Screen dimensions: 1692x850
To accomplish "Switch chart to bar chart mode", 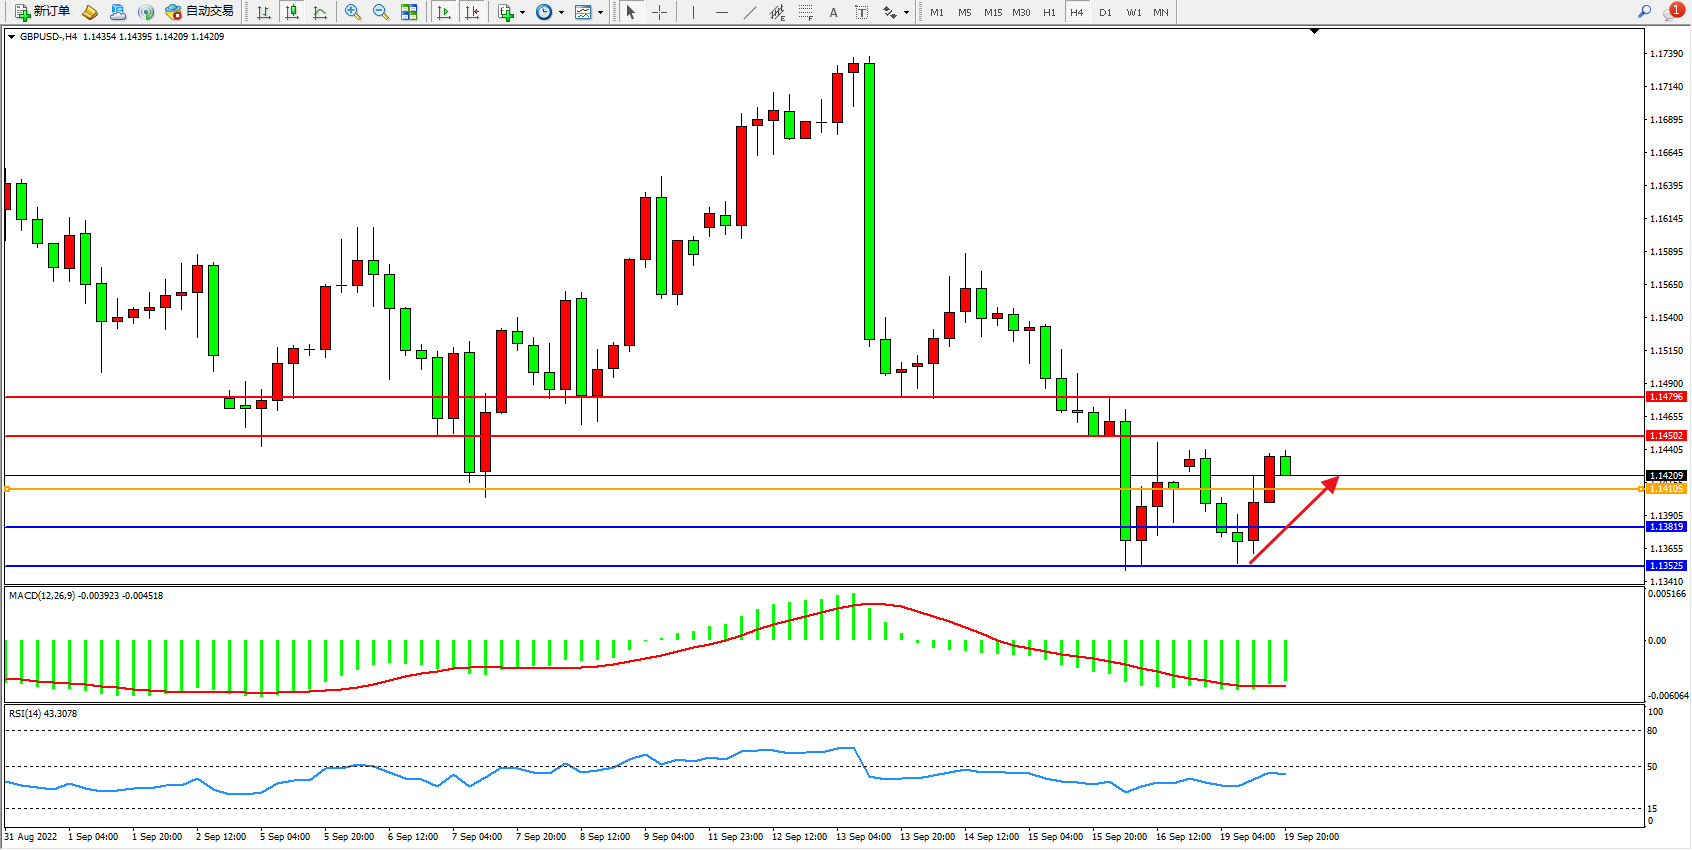I will (264, 12).
